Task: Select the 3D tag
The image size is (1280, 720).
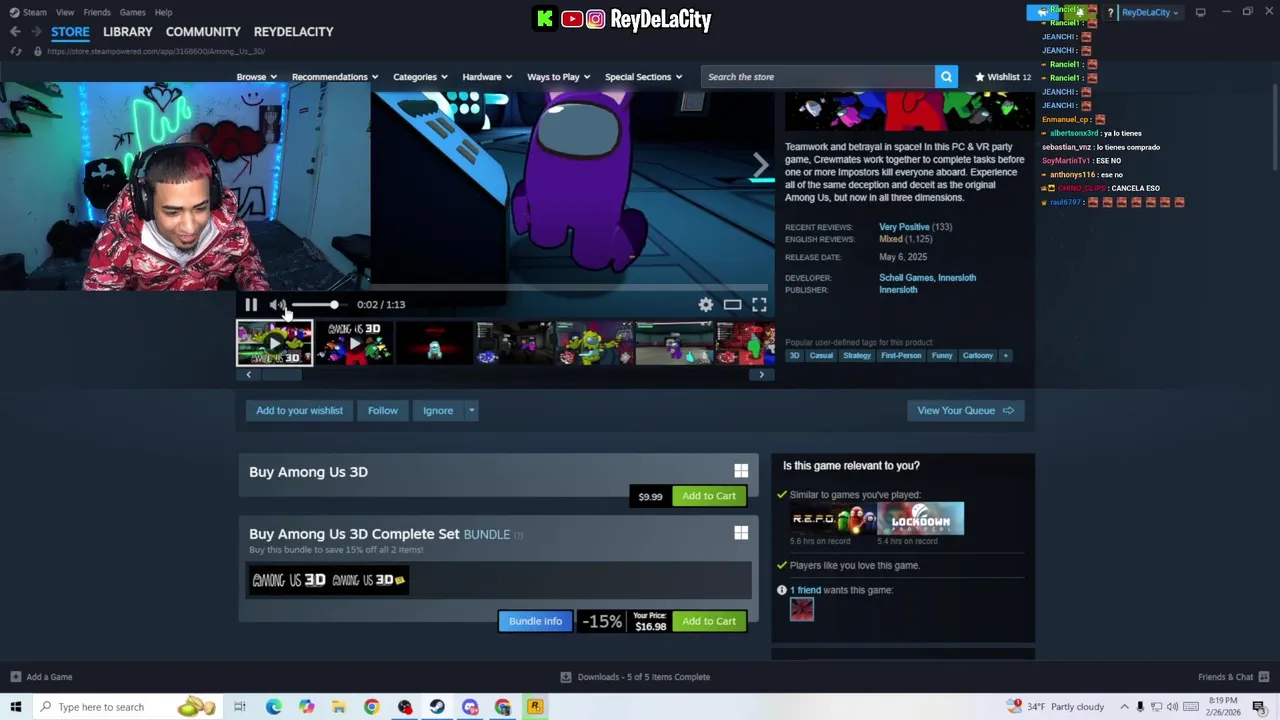Action: point(794,356)
